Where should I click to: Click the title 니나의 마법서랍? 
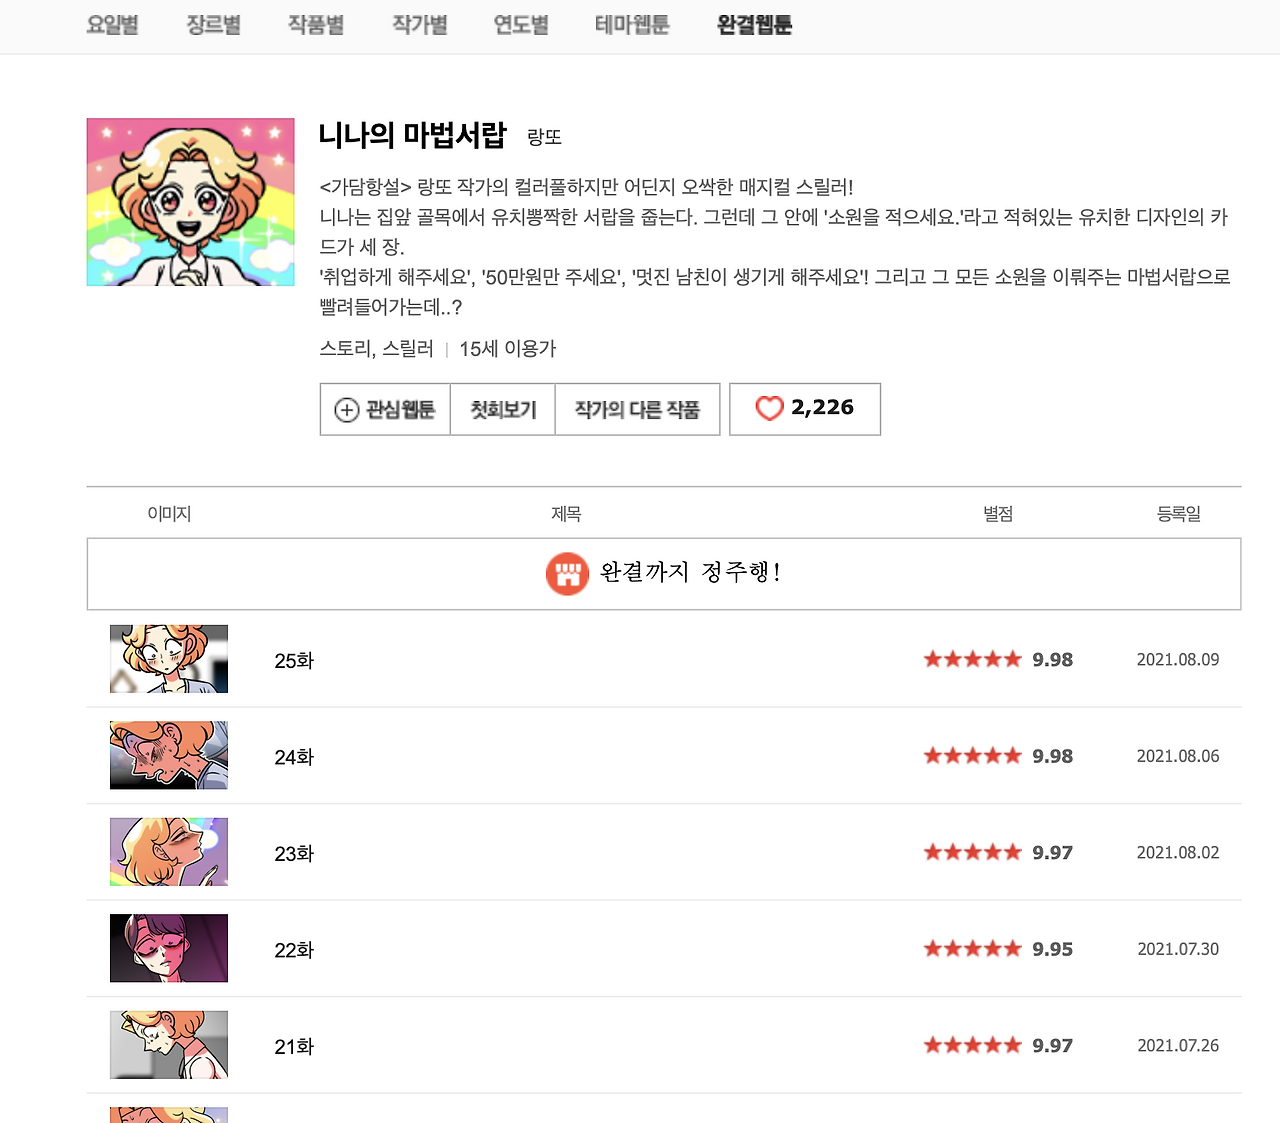click(x=413, y=135)
